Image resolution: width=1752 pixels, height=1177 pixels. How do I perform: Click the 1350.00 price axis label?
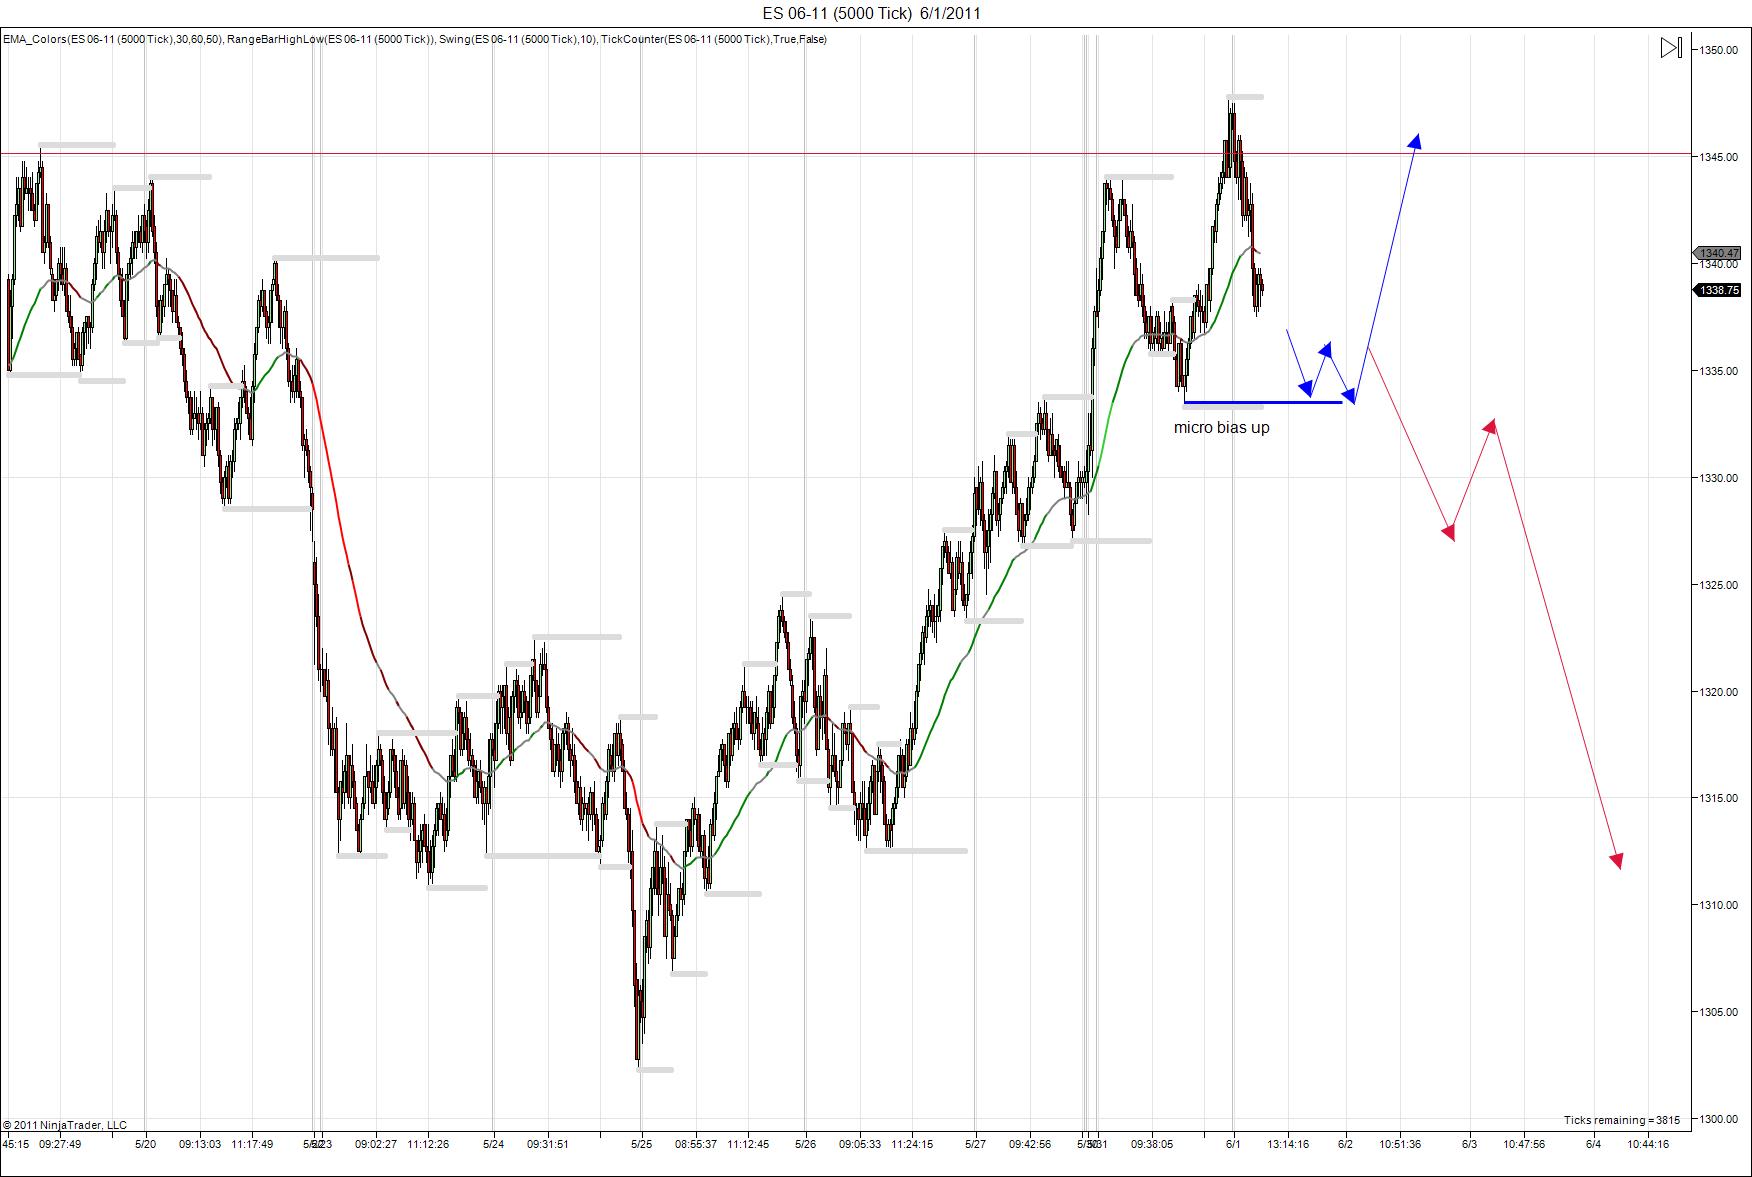coord(1718,50)
